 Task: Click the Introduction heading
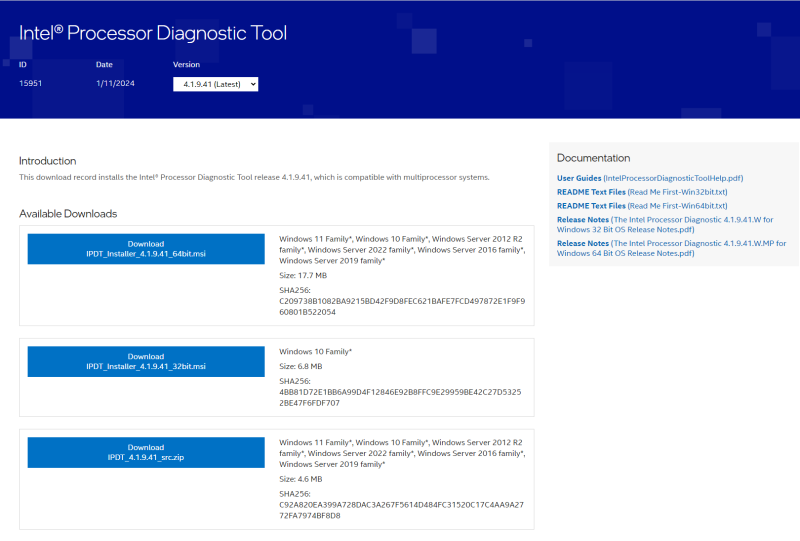click(x=47, y=161)
